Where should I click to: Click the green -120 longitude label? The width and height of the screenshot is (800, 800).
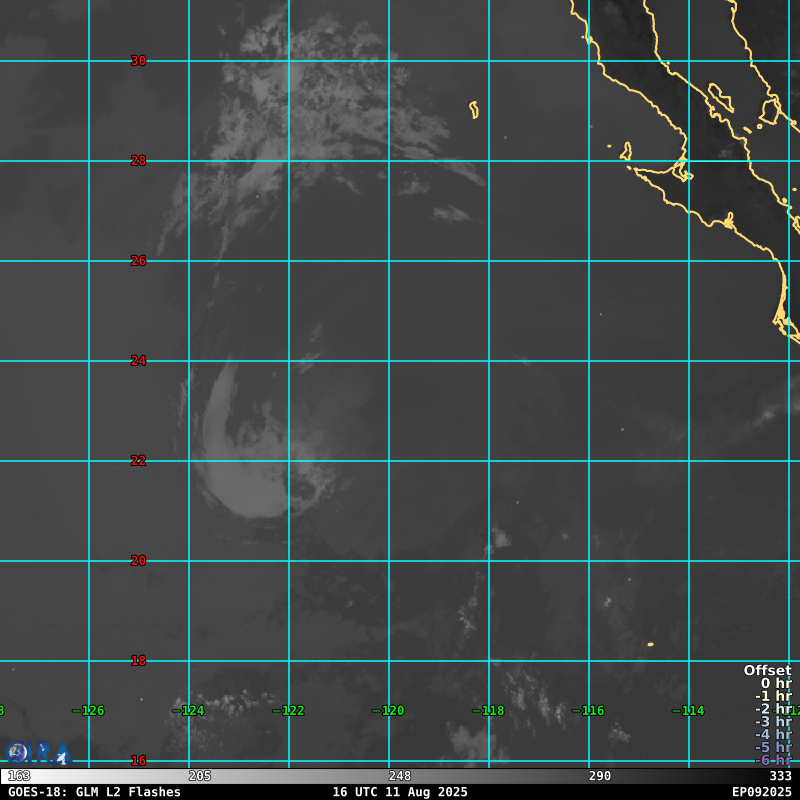pyautogui.click(x=388, y=711)
